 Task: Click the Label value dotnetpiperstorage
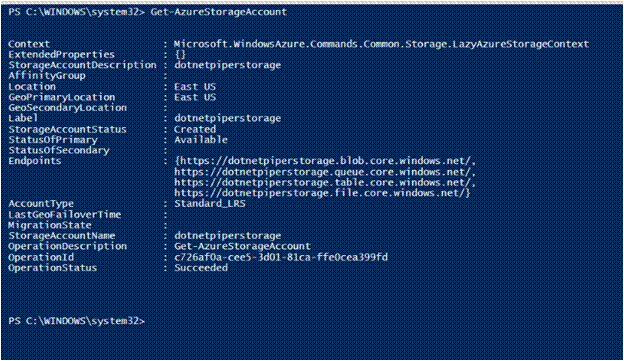228,119
